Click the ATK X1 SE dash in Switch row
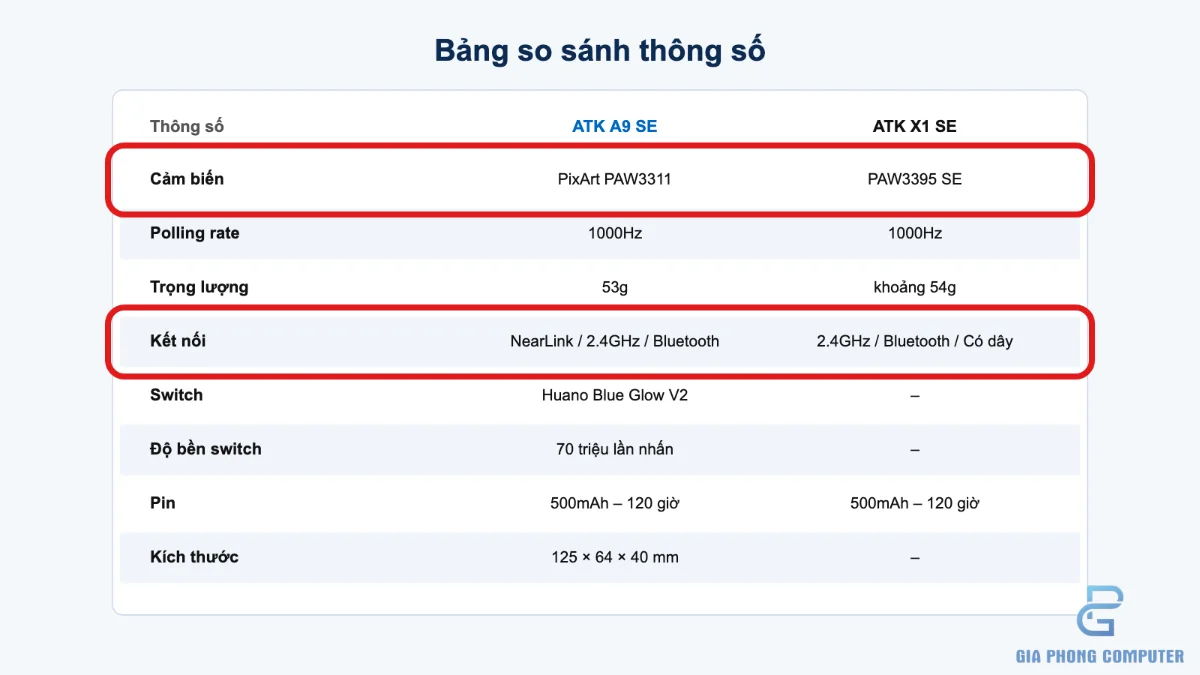The height and width of the screenshot is (675, 1200). coord(915,396)
